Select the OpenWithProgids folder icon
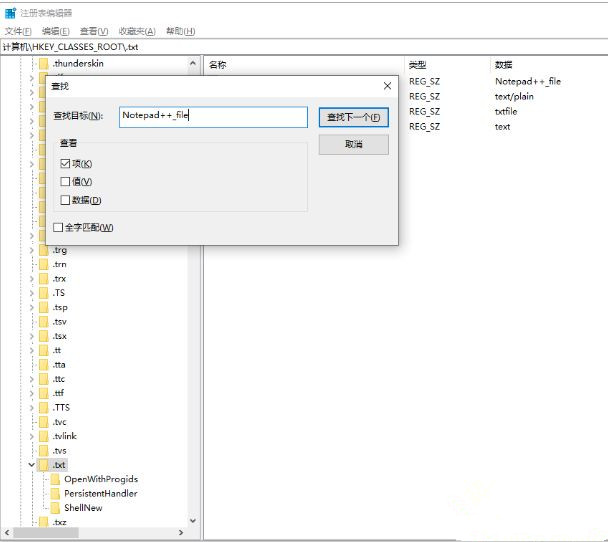Viewport: 608px width, 542px height. [55, 479]
